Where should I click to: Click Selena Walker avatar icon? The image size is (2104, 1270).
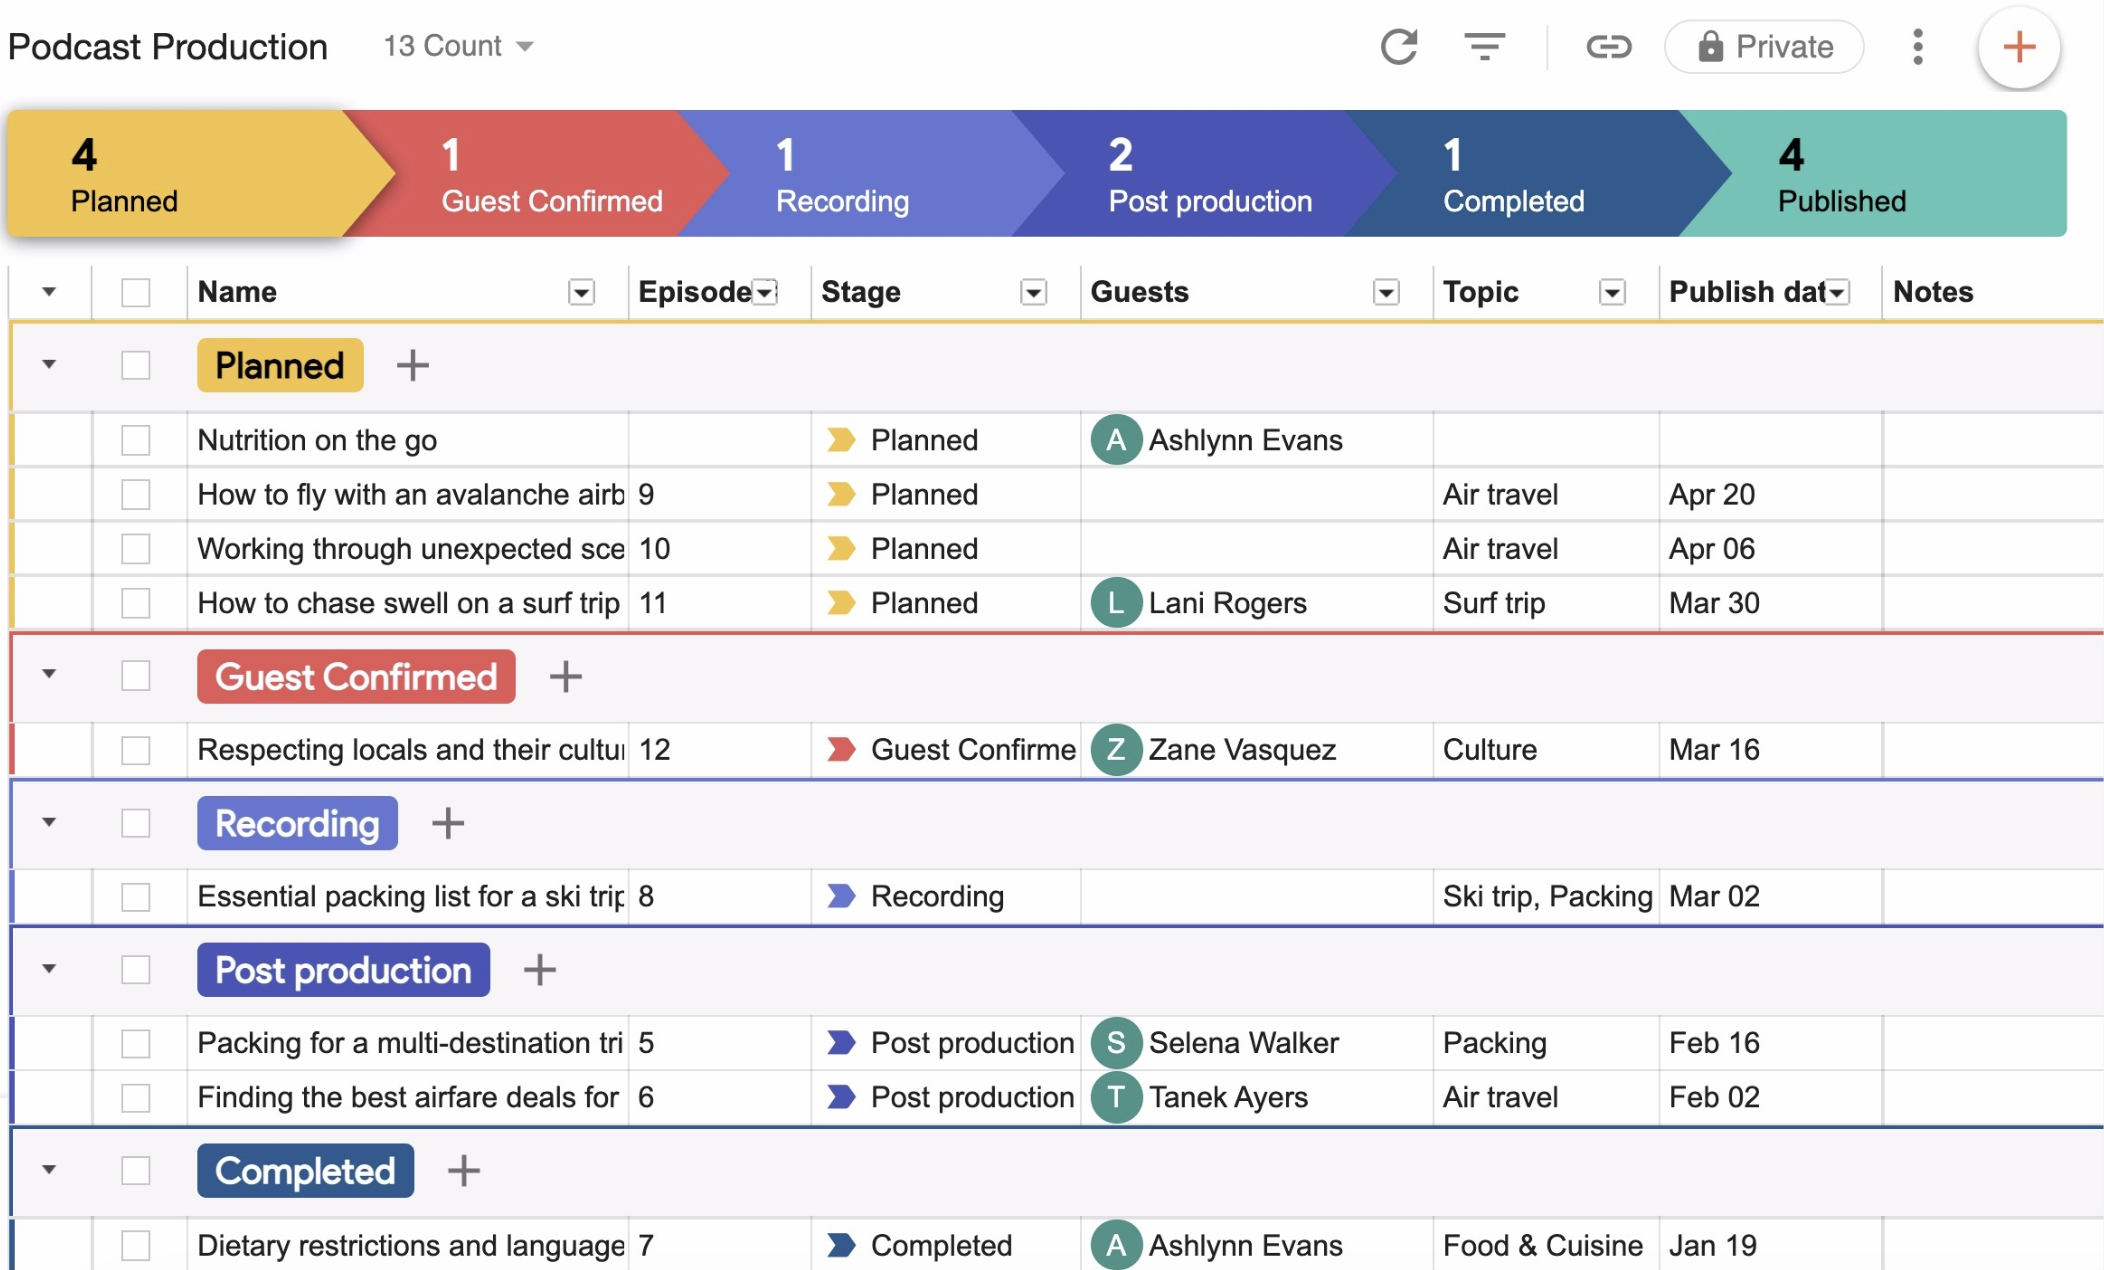(1116, 1043)
